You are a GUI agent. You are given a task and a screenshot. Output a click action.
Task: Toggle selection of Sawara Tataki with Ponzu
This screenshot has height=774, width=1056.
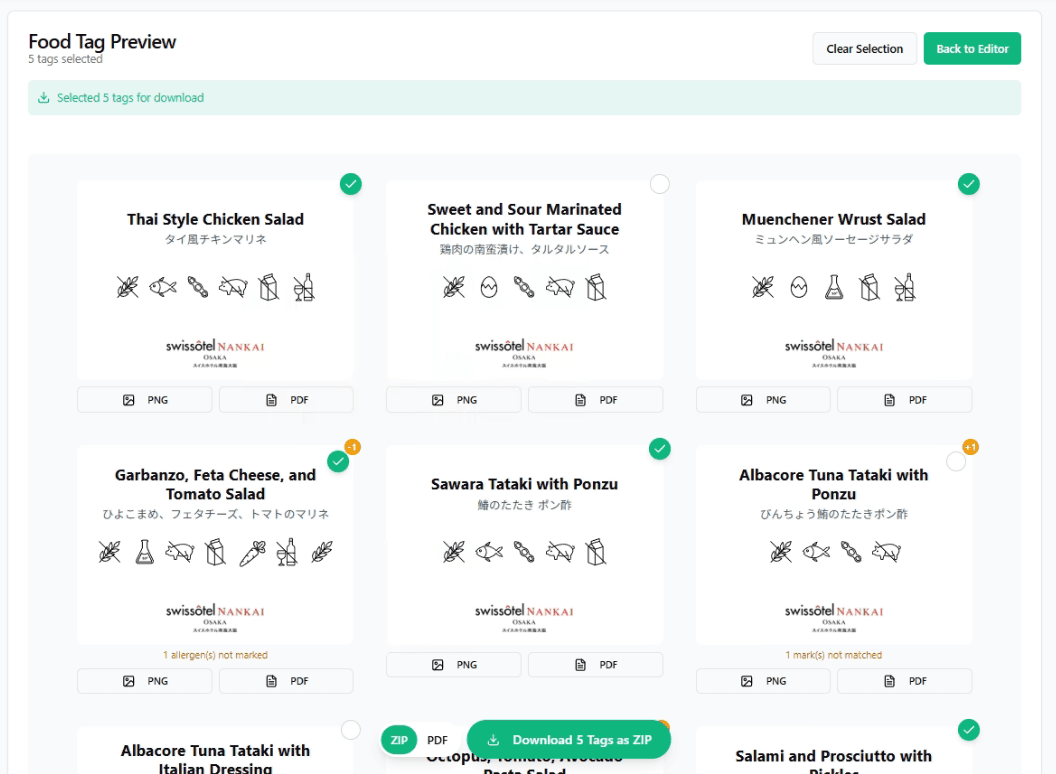660,449
